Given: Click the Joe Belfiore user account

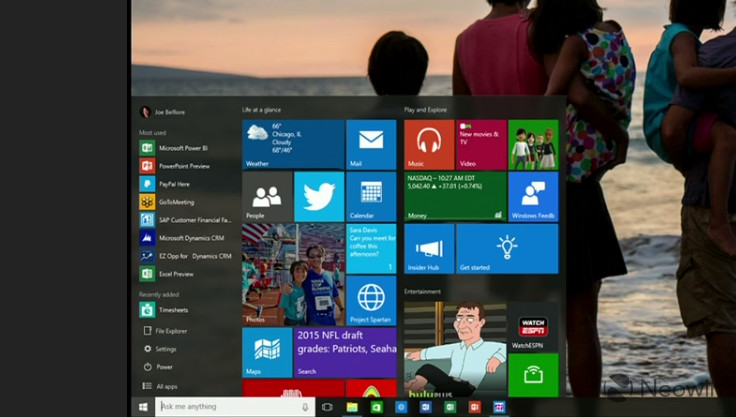Looking at the screenshot, I should coord(162,112).
